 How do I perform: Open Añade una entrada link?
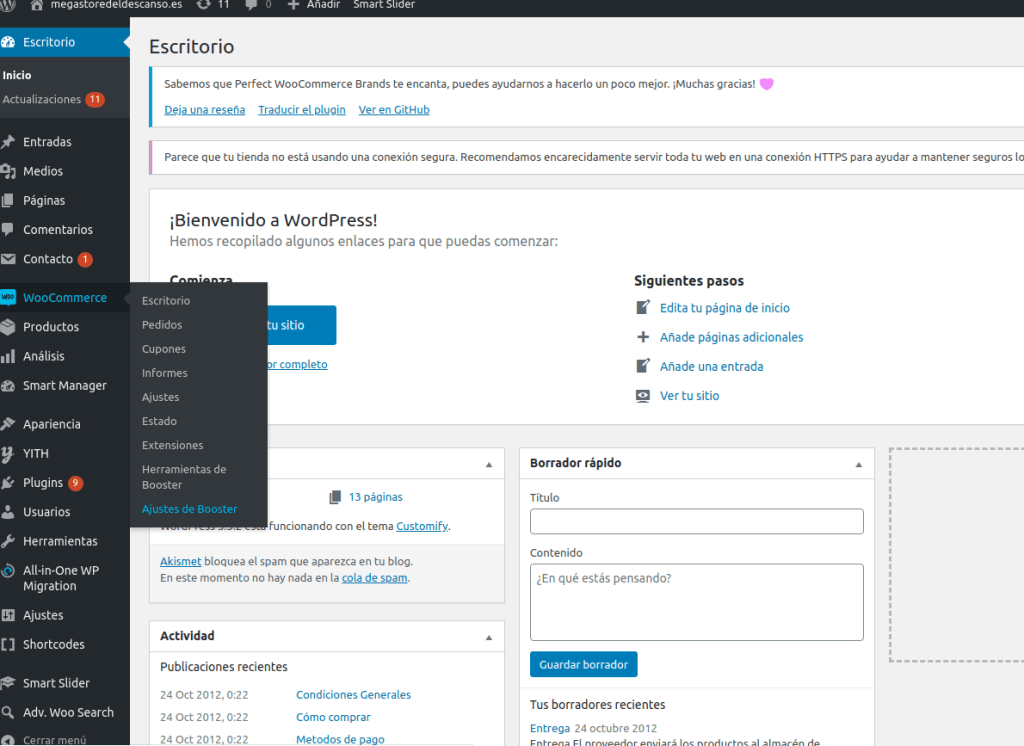(711, 366)
